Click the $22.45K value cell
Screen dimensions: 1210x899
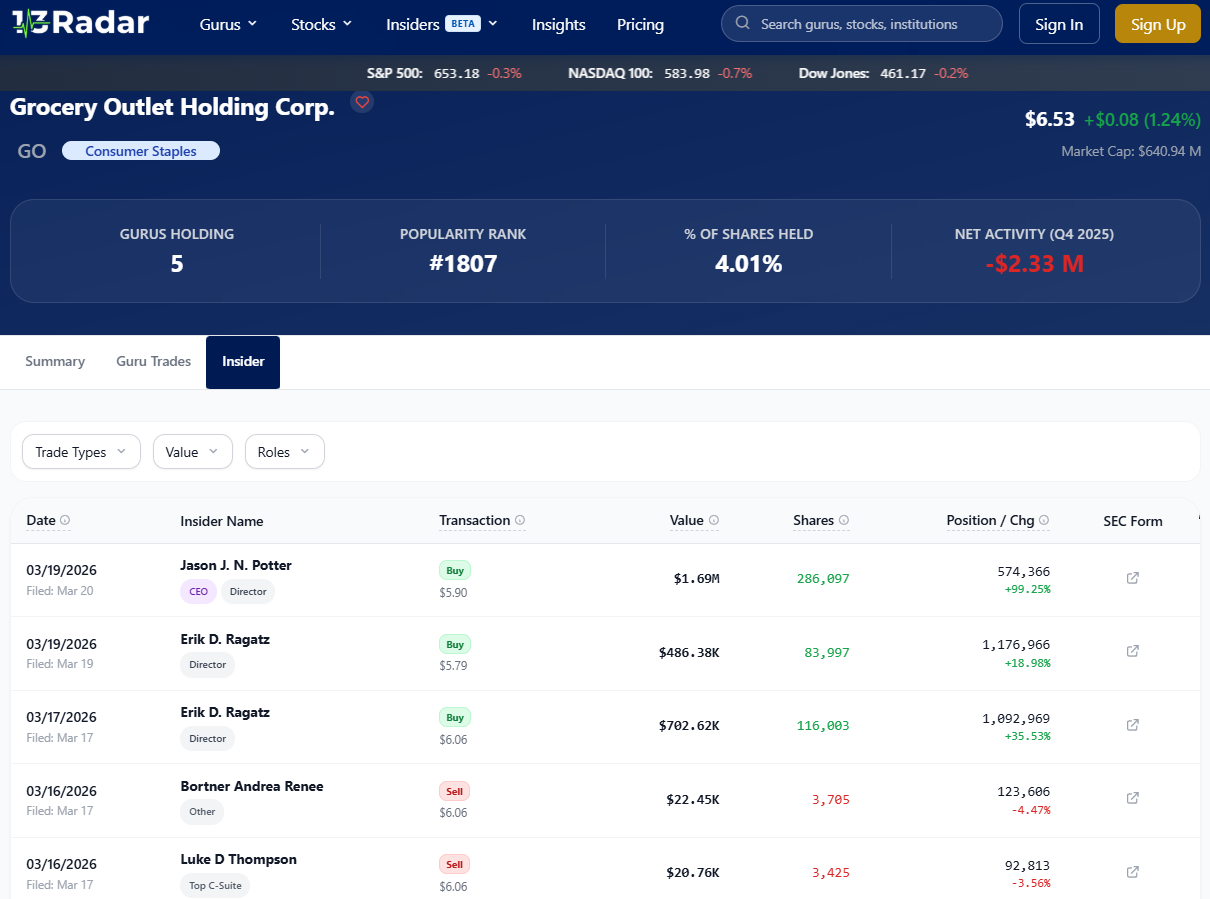pyautogui.click(x=693, y=799)
